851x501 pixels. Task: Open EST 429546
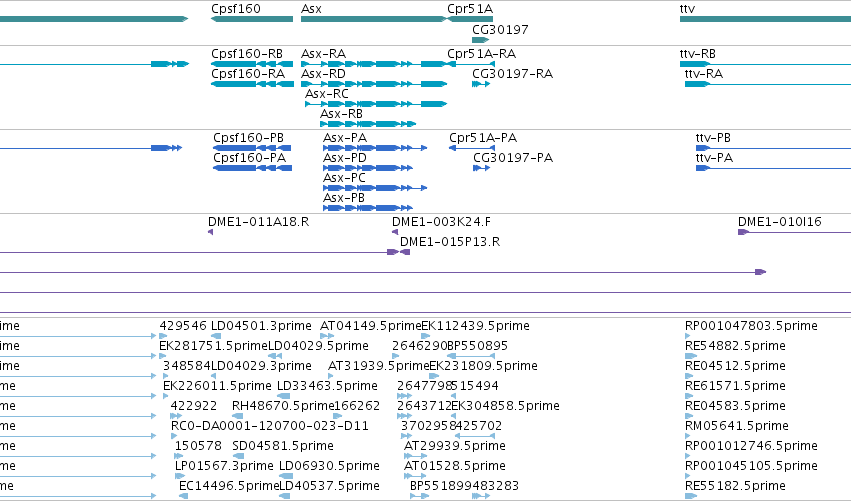183,326
